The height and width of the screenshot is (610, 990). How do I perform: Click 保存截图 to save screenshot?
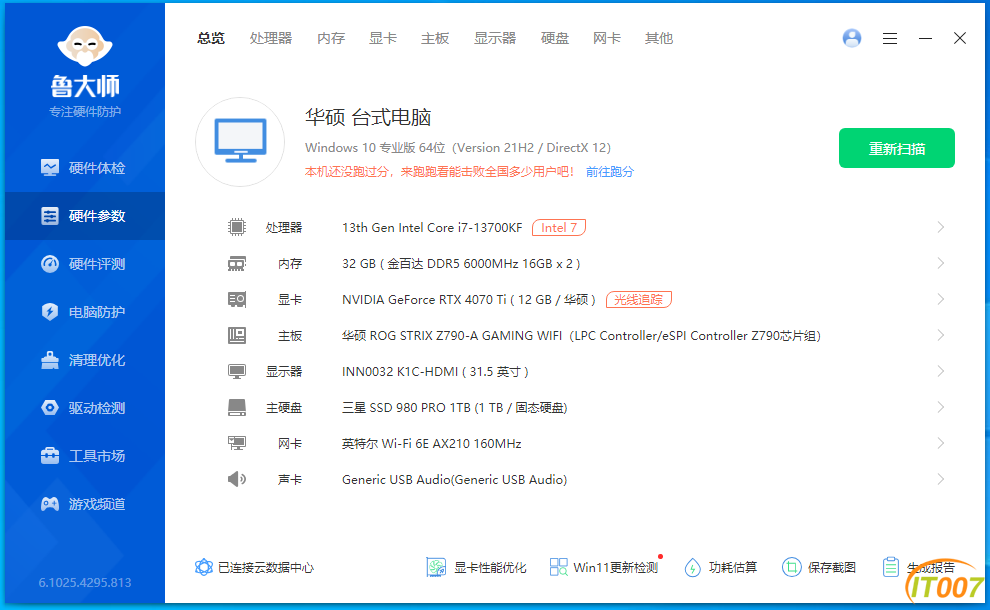pyautogui.click(x=819, y=568)
